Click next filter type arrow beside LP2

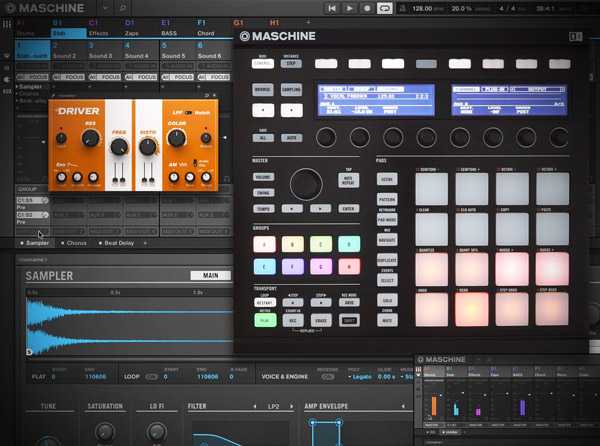[292, 406]
